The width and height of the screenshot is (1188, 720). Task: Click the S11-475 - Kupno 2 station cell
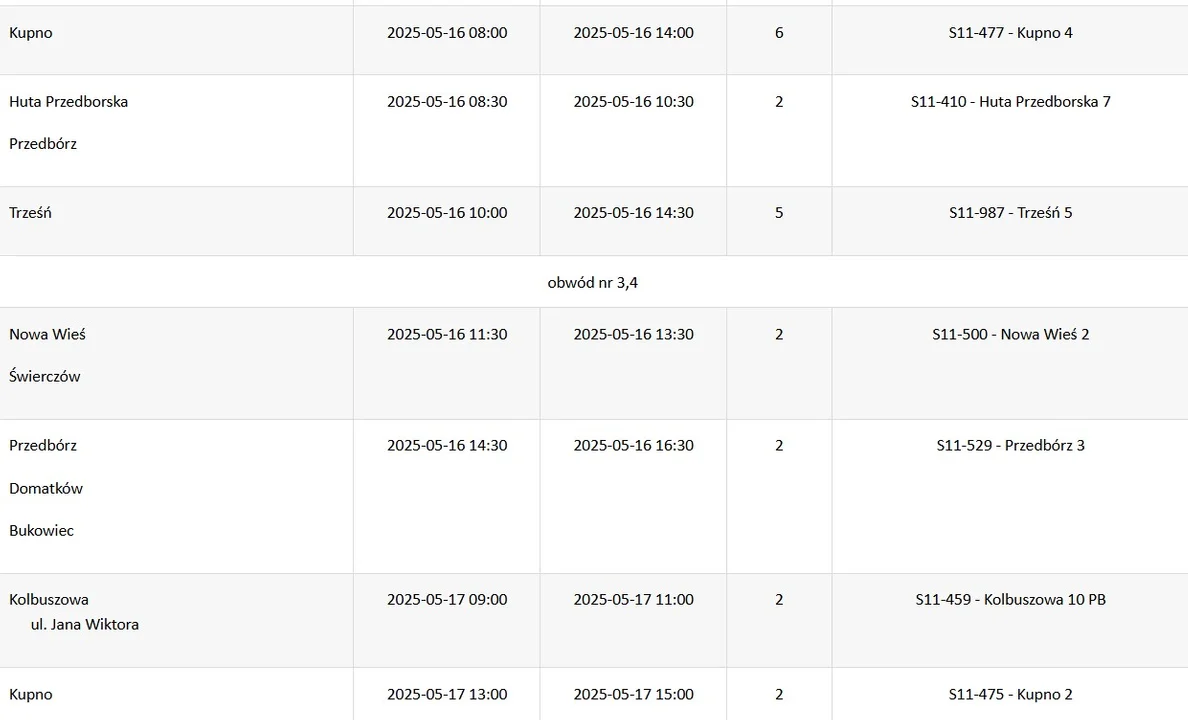tap(1010, 694)
